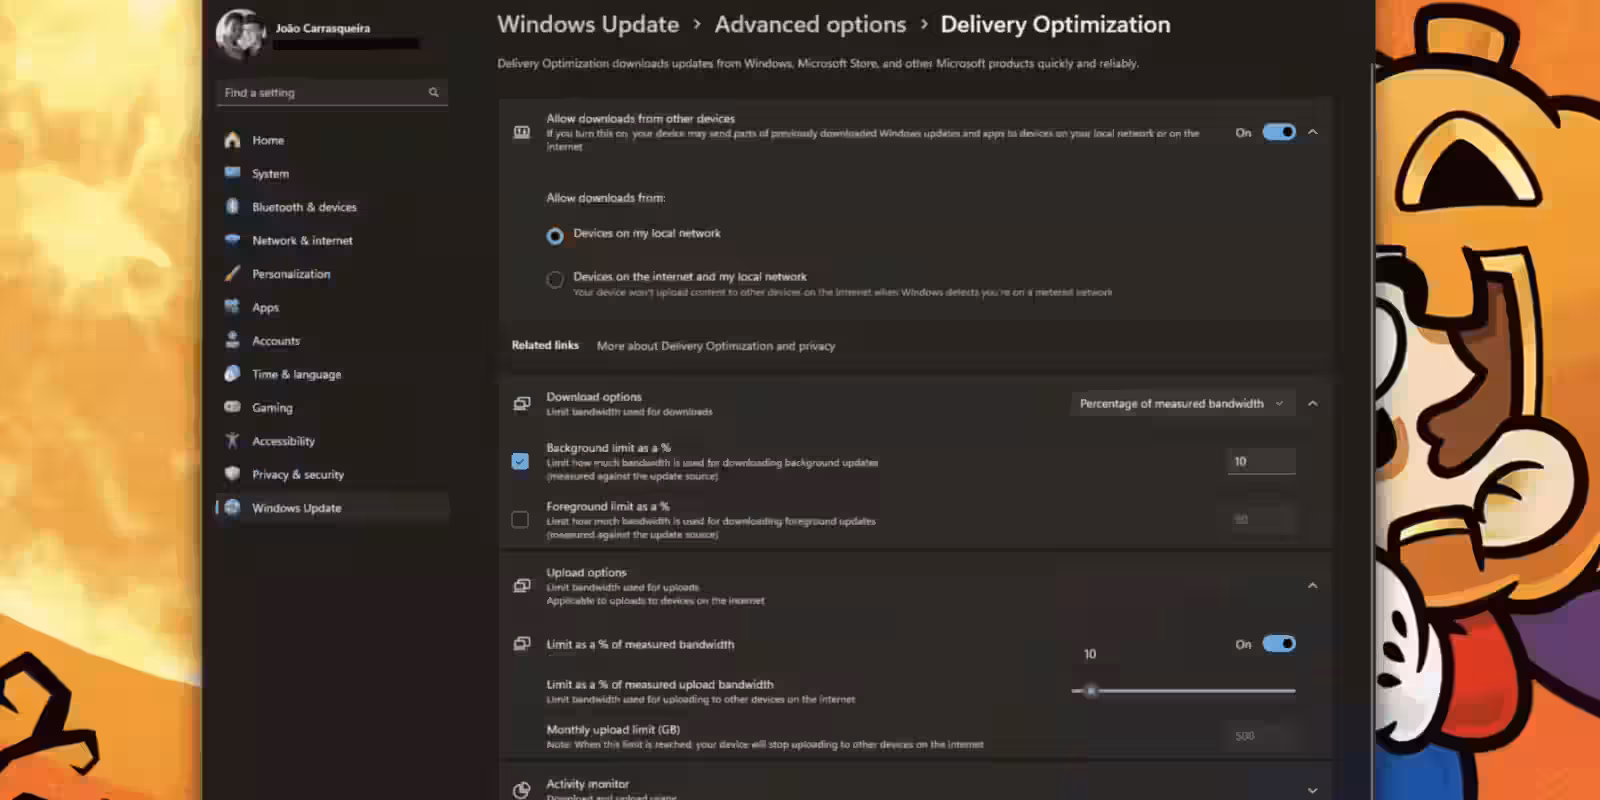
Task: Collapse the Upload options section
Action: [x=1313, y=586]
